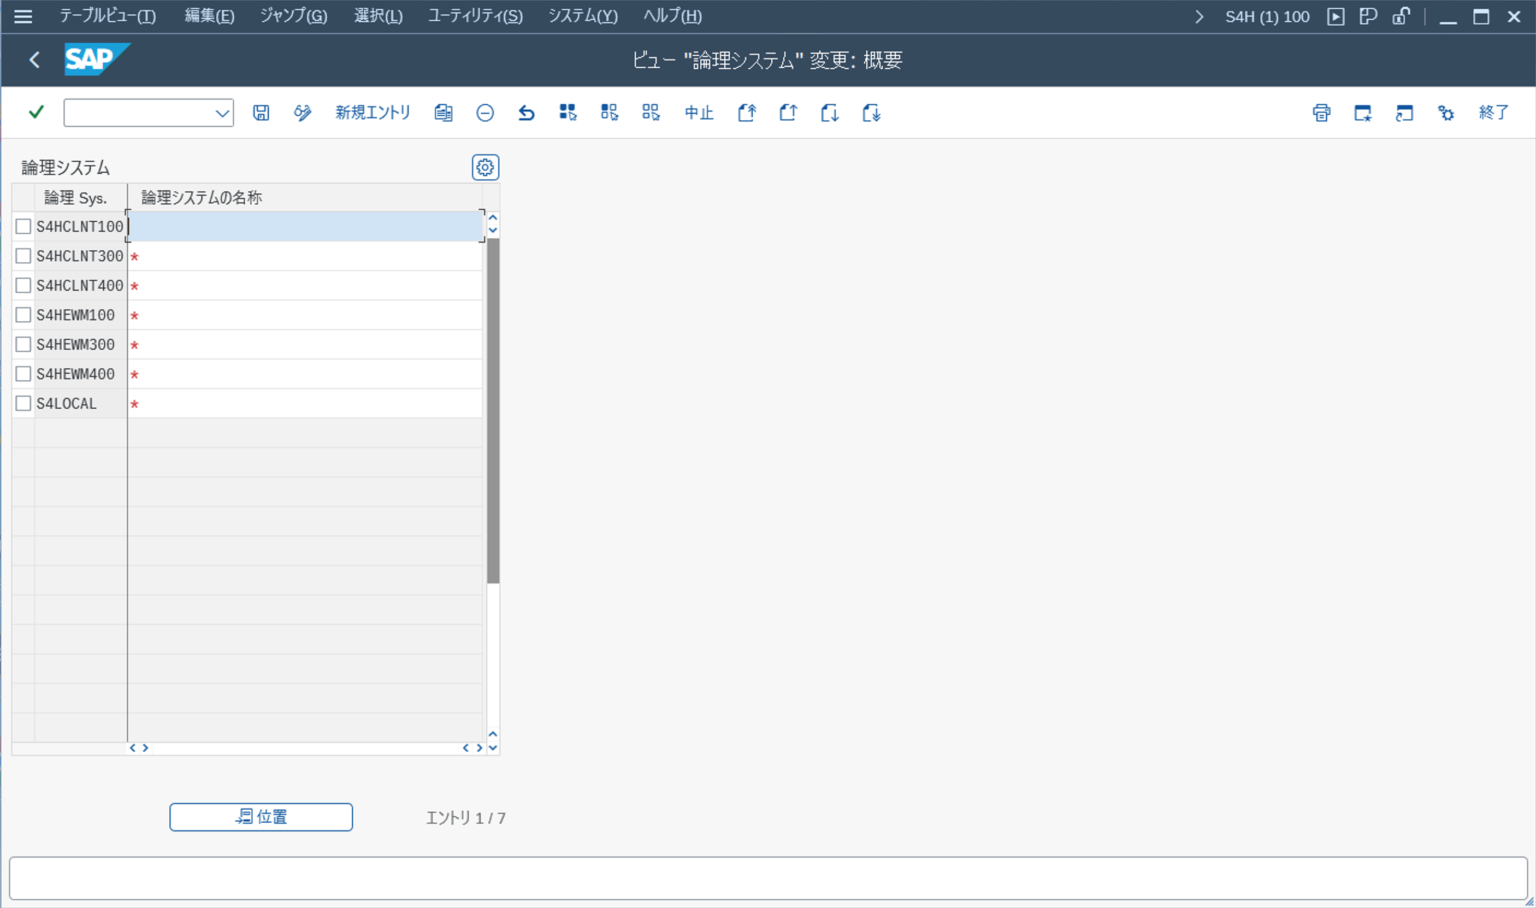Image resolution: width=1536 pixels, height=908 pixels.
Task: Expand the transaction command field dropdown
Action: pyautogui.click(x=222, y=113)
